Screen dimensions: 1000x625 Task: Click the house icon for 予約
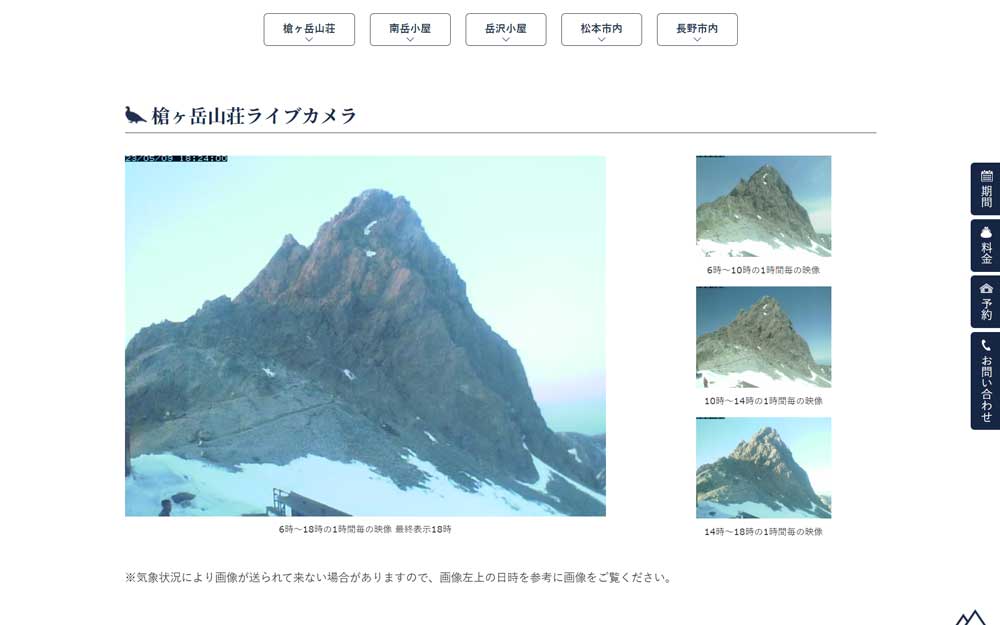pos(987,288)
